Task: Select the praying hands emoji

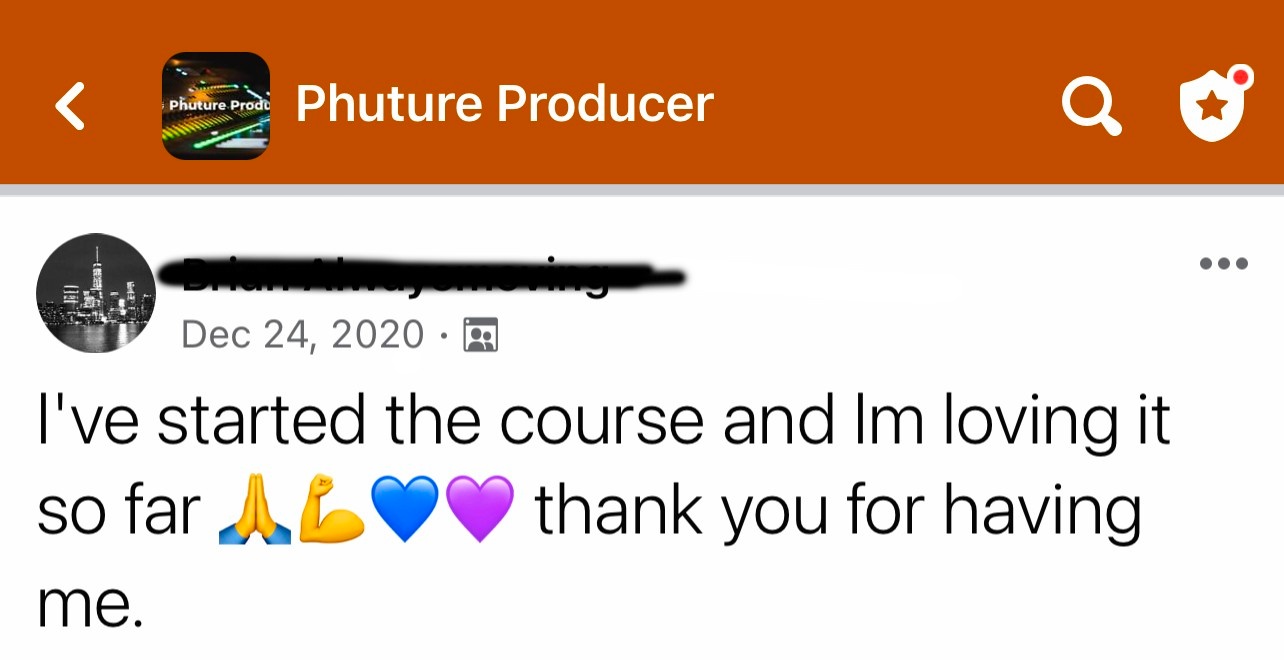Action: point(255,509)
